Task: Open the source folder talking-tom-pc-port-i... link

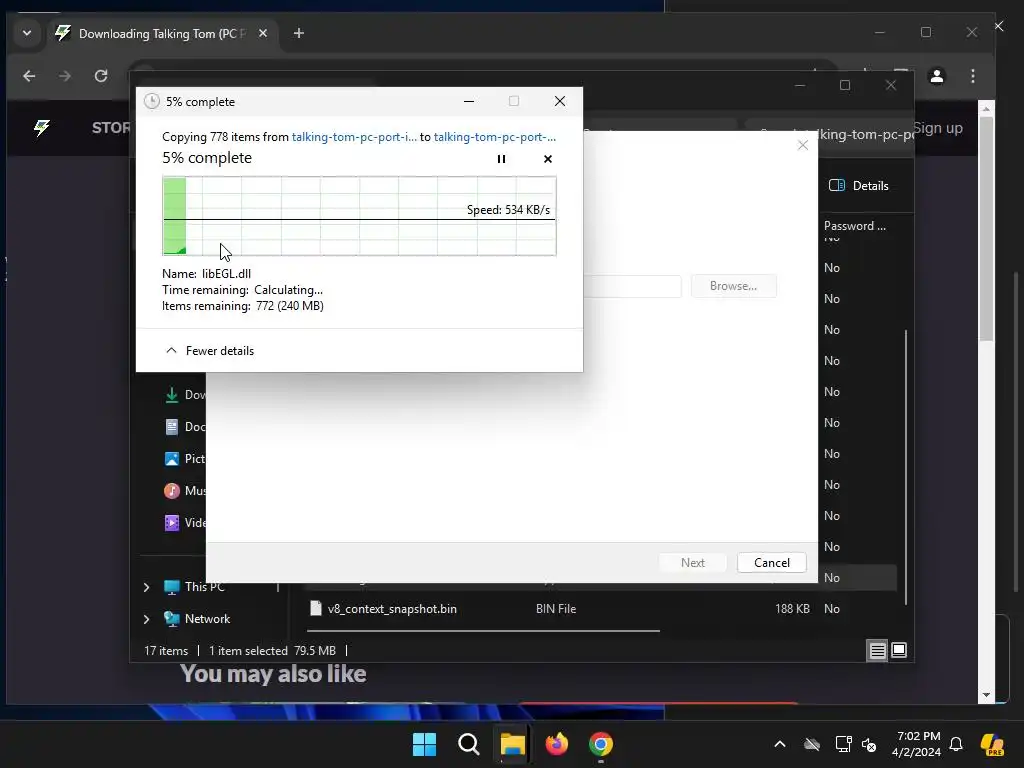Action: [353, 137]
